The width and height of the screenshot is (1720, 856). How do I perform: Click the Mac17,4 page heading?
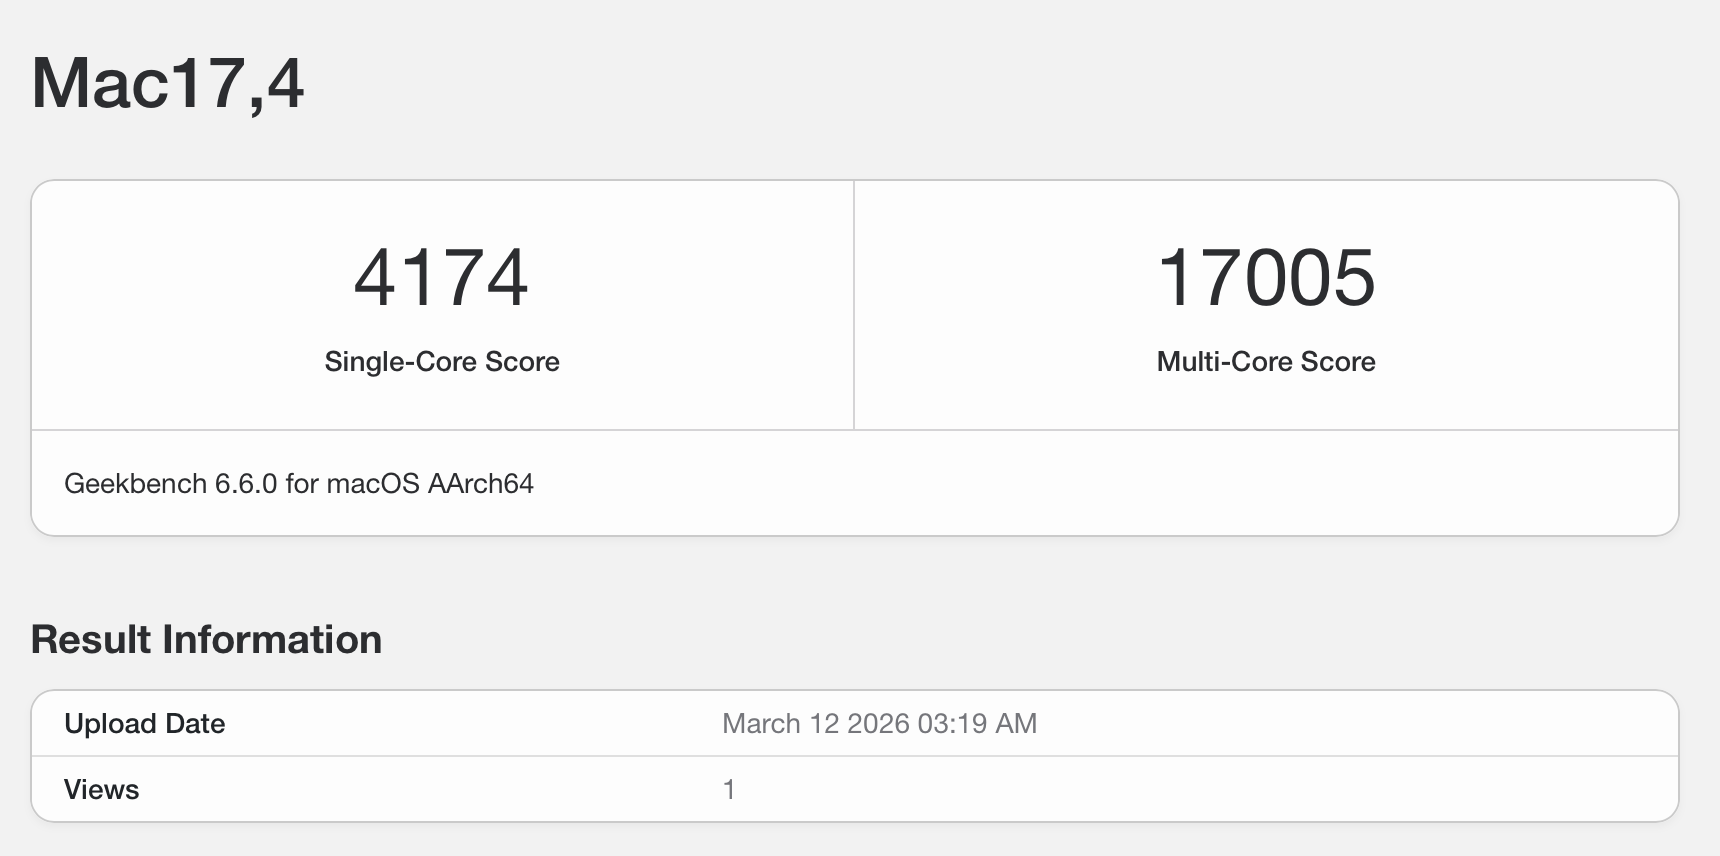coord(167,83)
